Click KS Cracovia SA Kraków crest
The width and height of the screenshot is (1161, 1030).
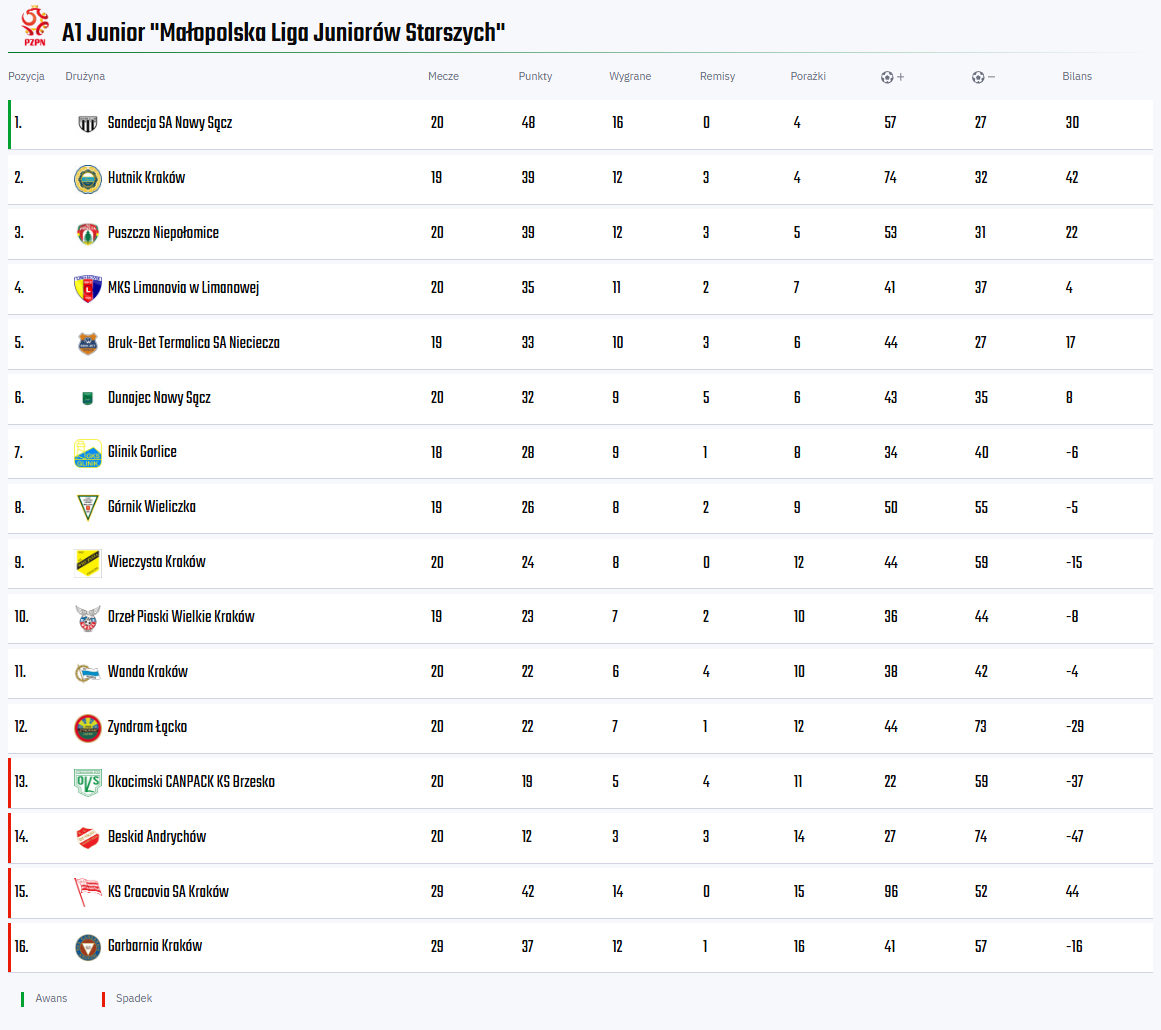[88, 892]
